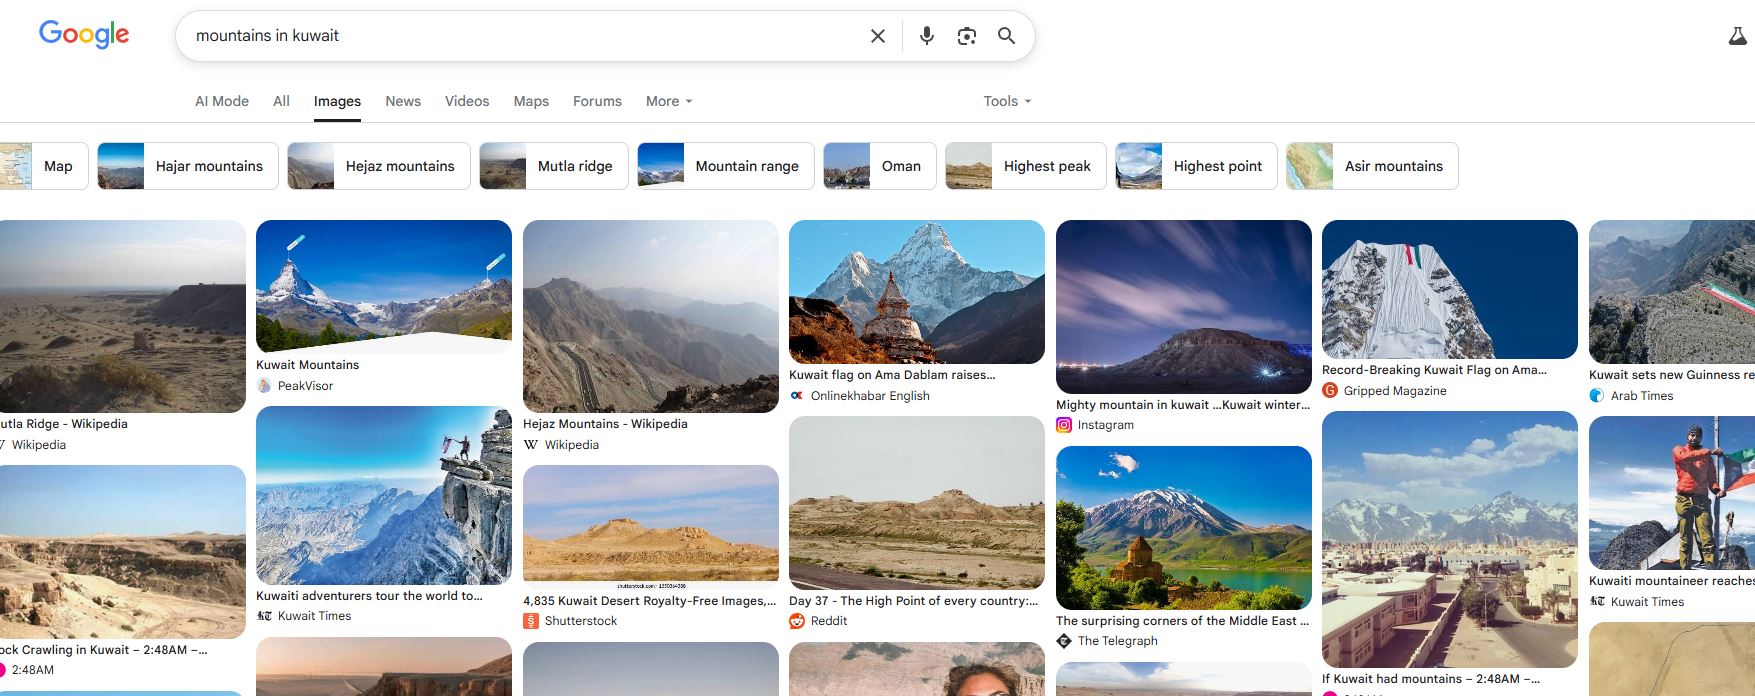Select the Oman filter chip
Image resolution: width=1755 pixels, height=696 pixels.
pyautogui.click(x=879, y=166)
